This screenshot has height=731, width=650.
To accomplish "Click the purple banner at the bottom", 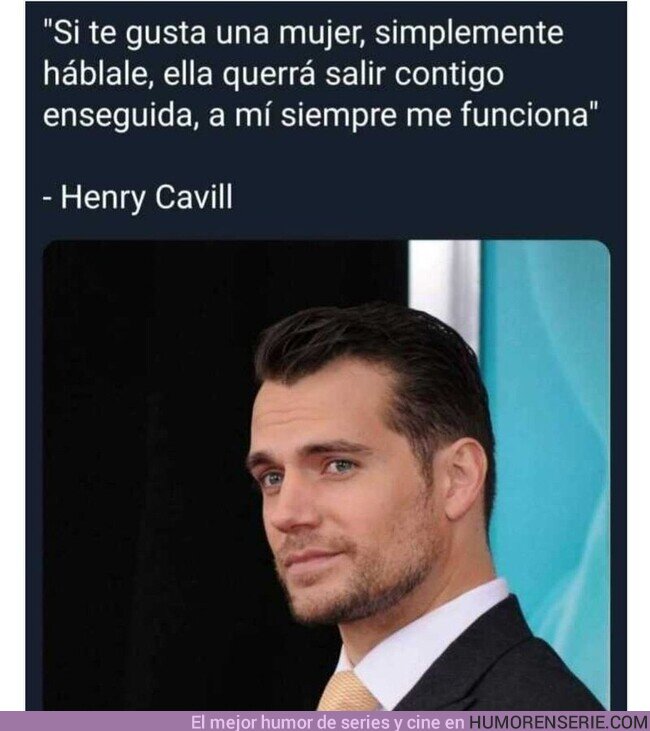I will tap(325, 721).
